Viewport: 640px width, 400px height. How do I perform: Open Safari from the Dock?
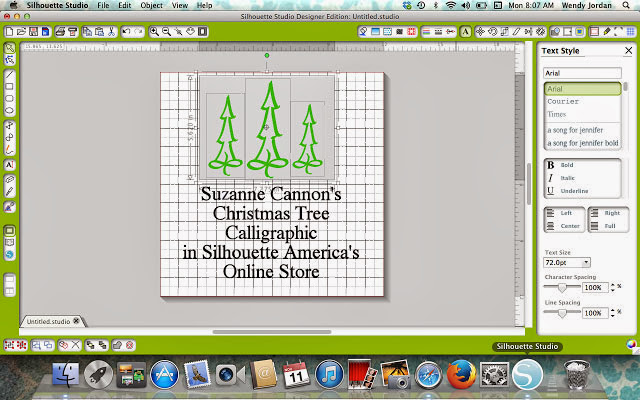point(429,375)
